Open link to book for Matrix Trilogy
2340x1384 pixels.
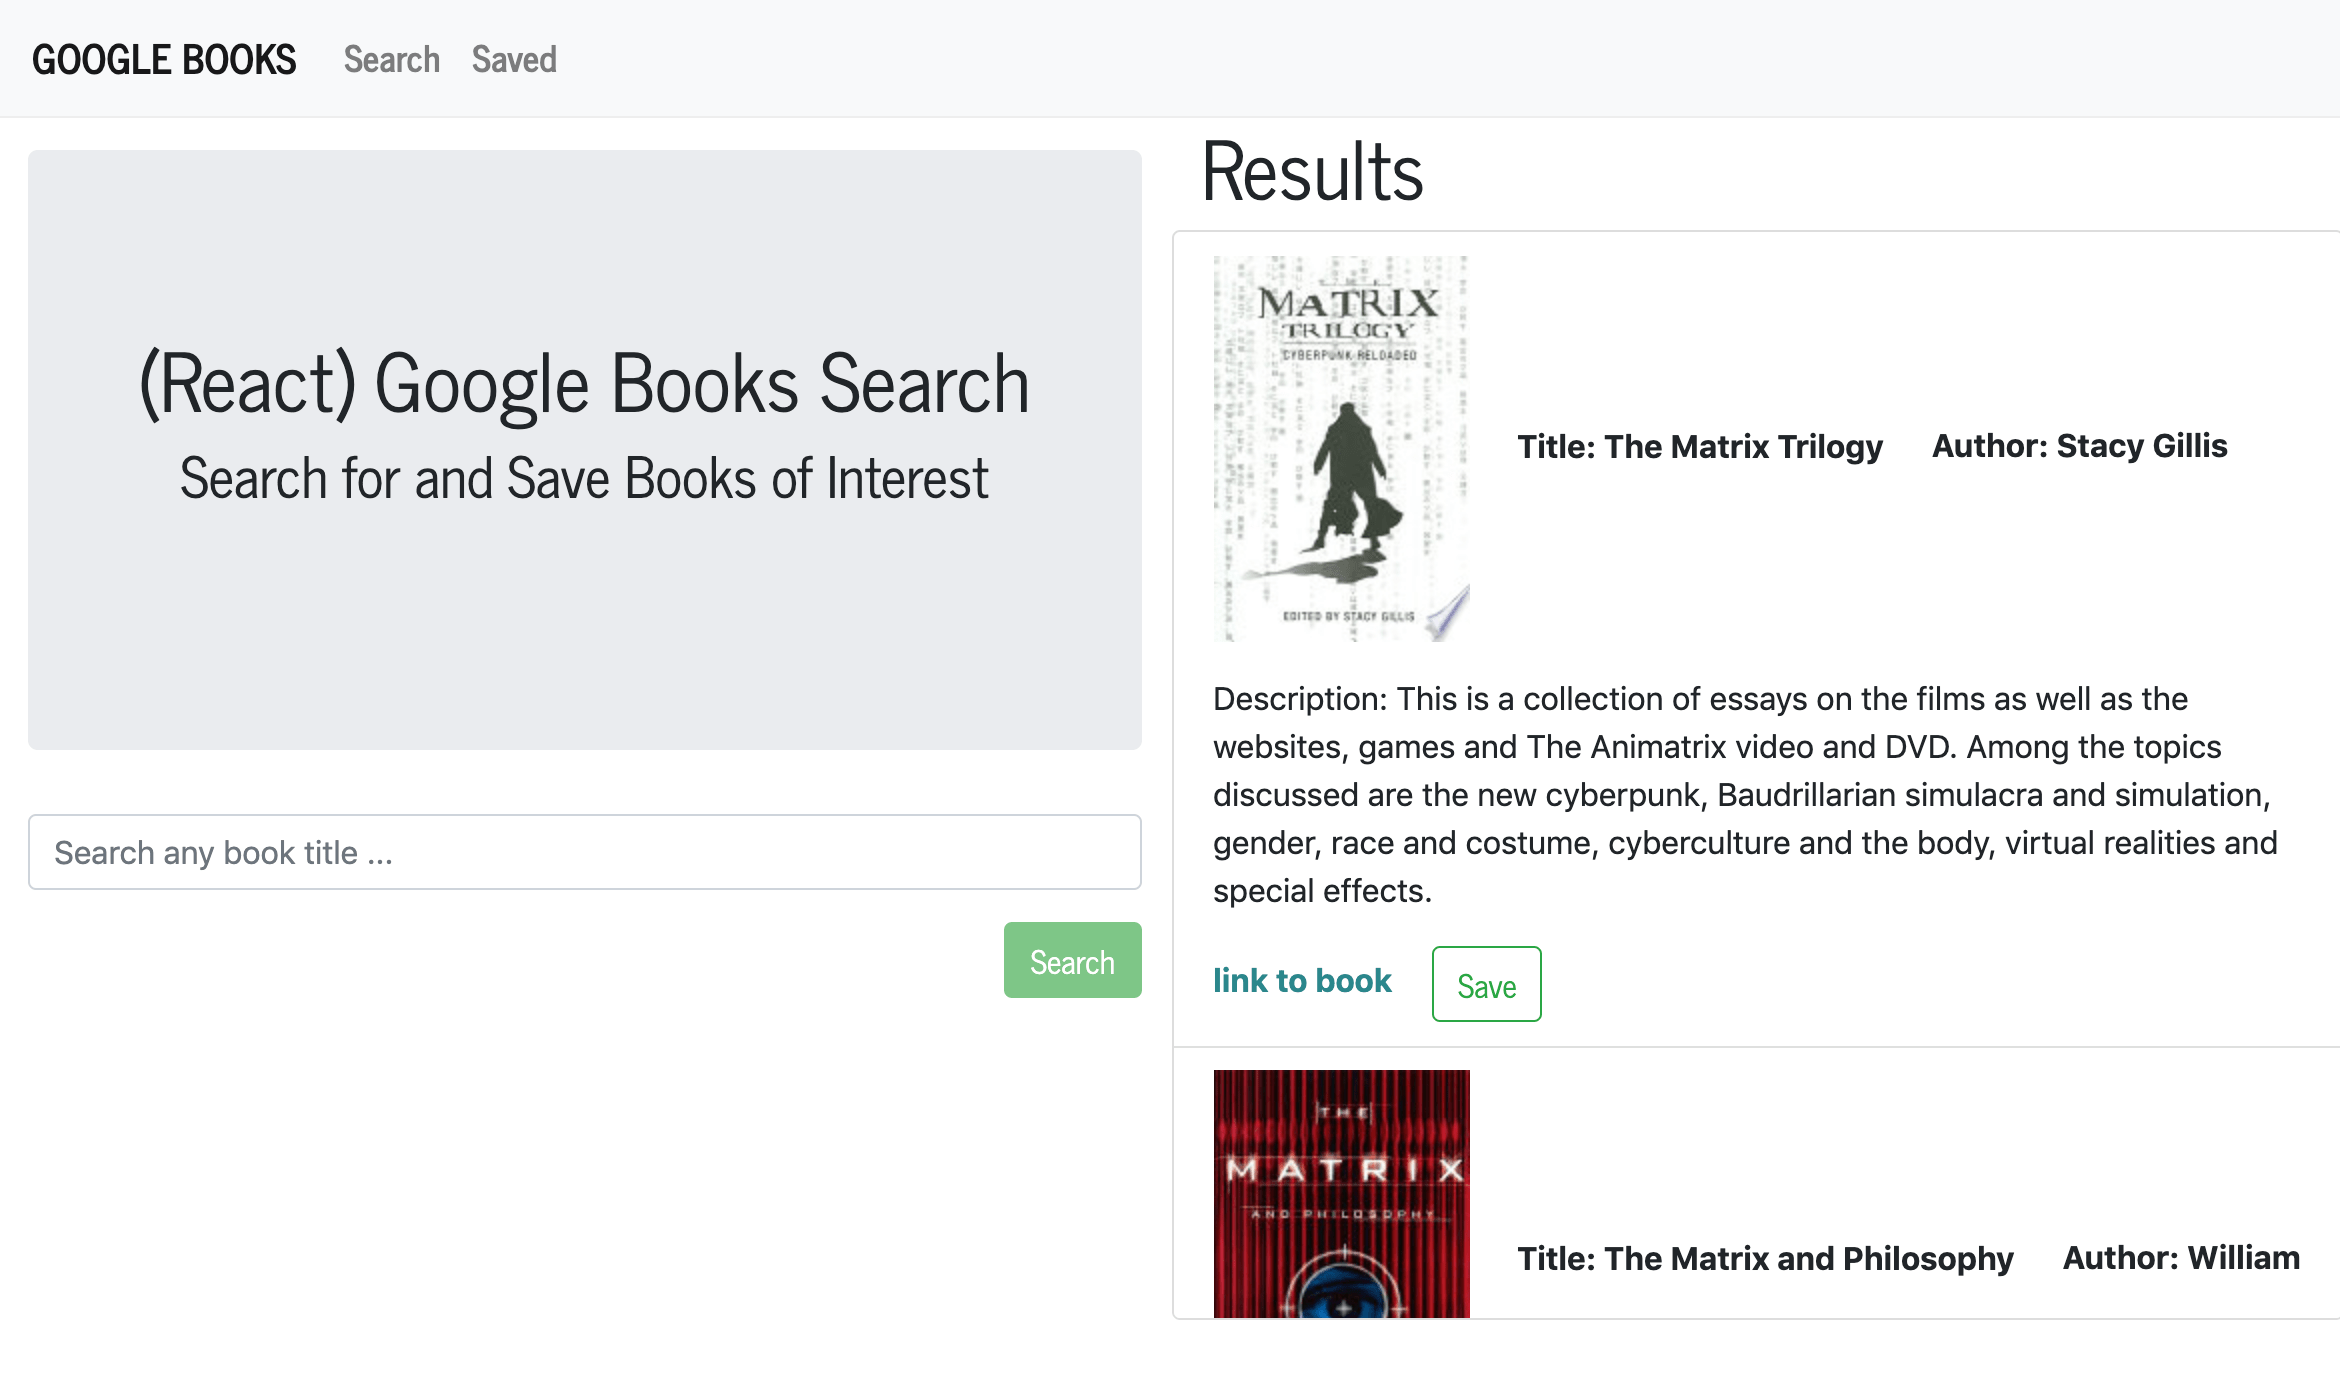[1301, 981]
